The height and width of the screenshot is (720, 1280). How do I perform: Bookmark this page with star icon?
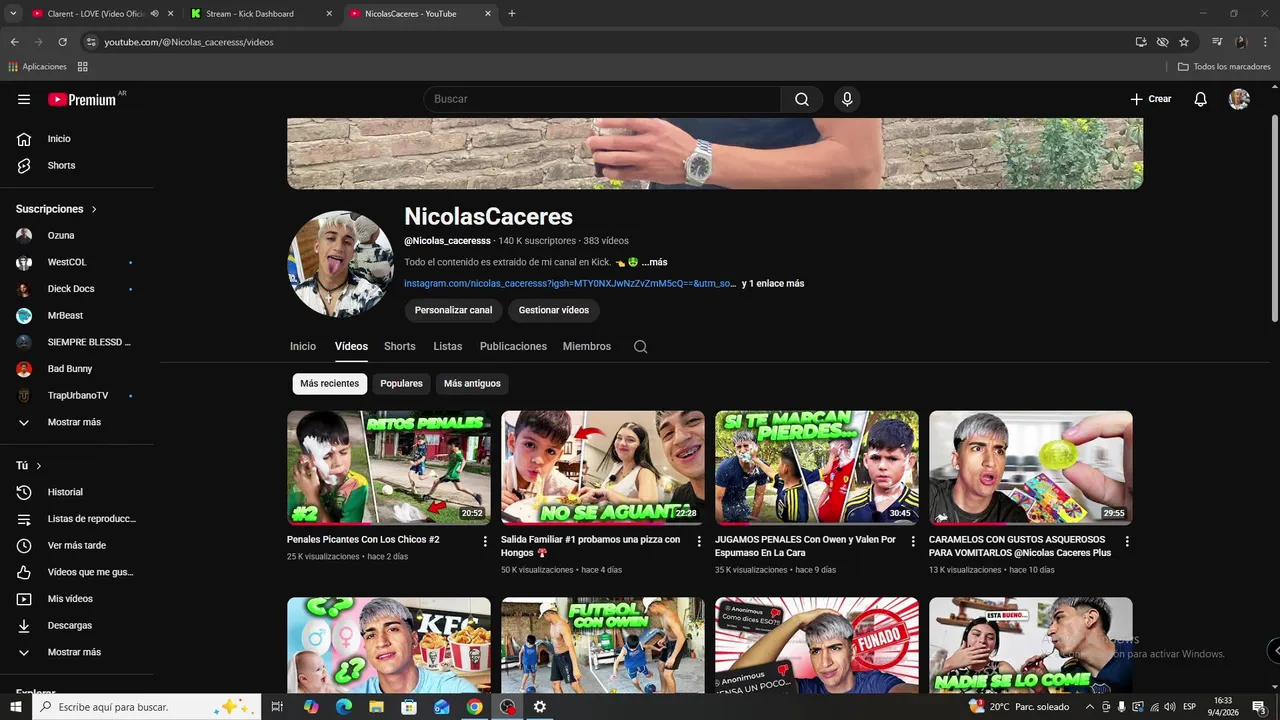click(1184, 42)
